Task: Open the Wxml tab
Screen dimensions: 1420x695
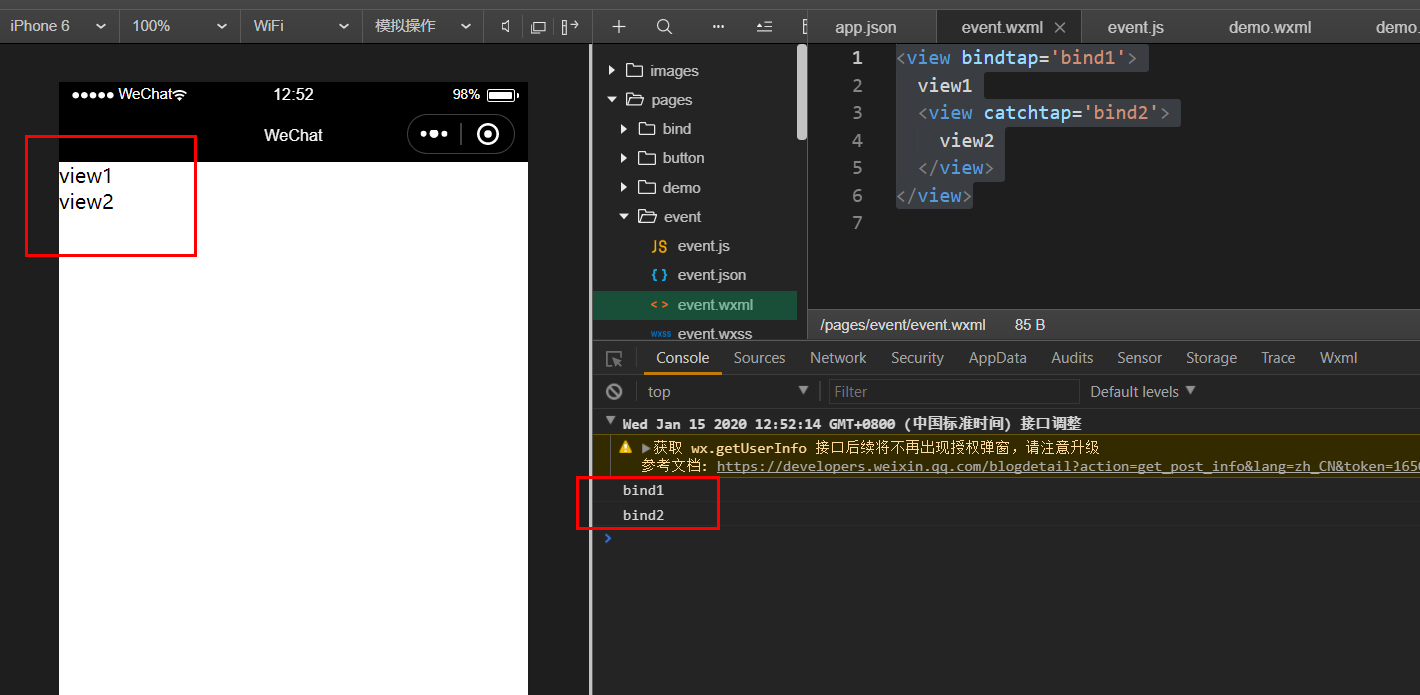Action: pos(1338,358)
